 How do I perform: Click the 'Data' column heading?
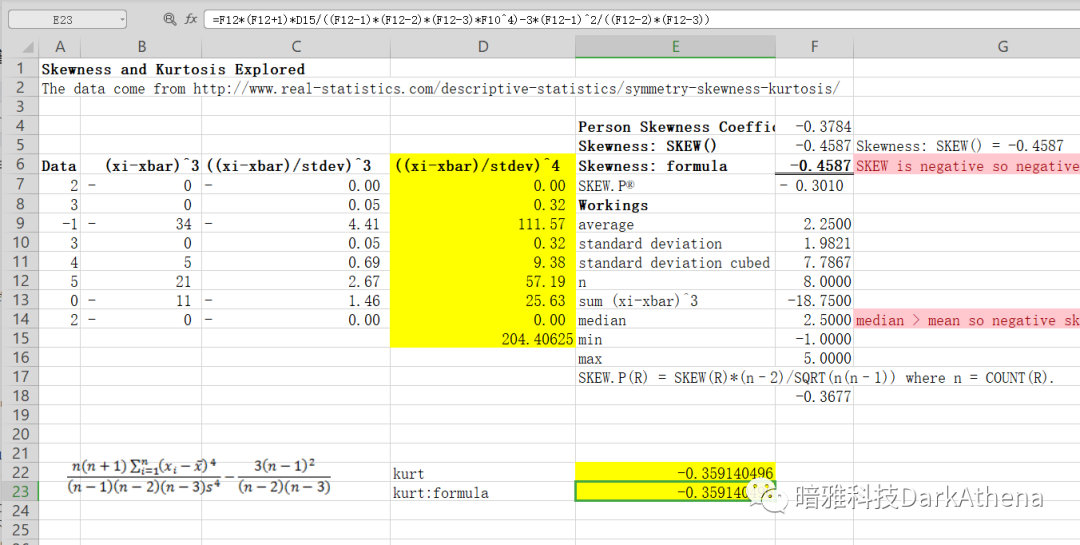[59, 165]
